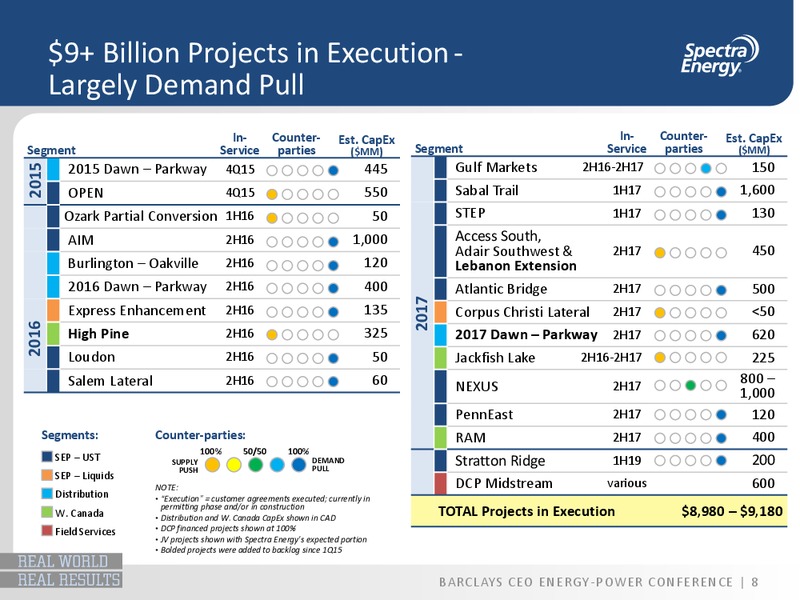Click the 'Salem Lateral' project name
Screen dimensions: 800x600
click(110, 381)
